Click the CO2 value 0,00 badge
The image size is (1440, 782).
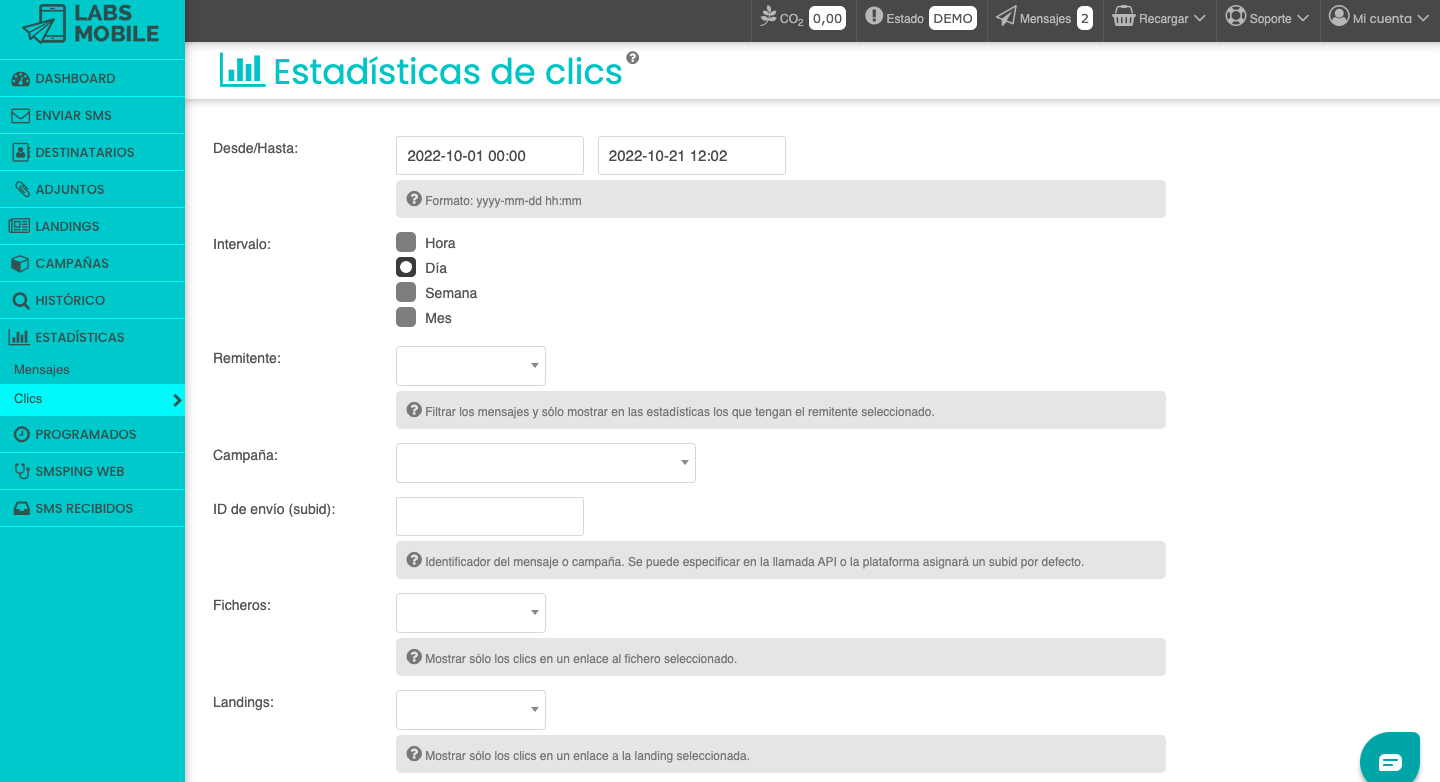(827, 18)
